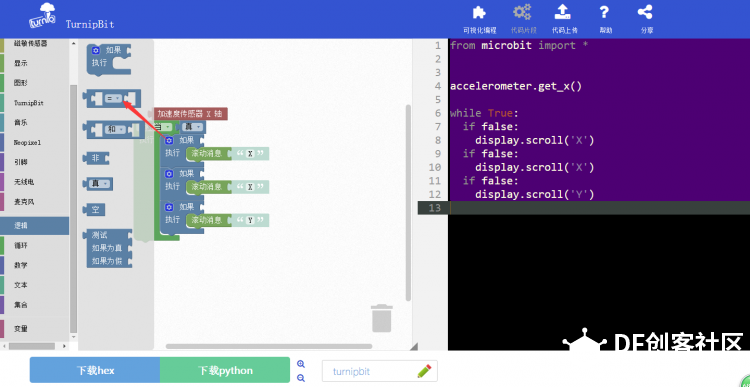Screen dimensions: 750x387
Task: Select the 数学 category
Action: pos(34,265)
